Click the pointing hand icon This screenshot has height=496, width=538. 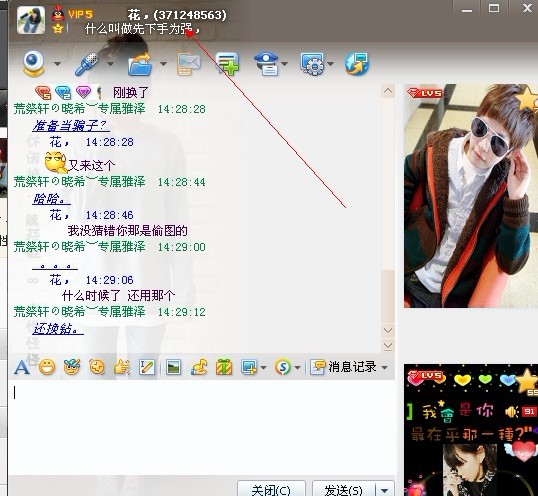click(122, 367)
